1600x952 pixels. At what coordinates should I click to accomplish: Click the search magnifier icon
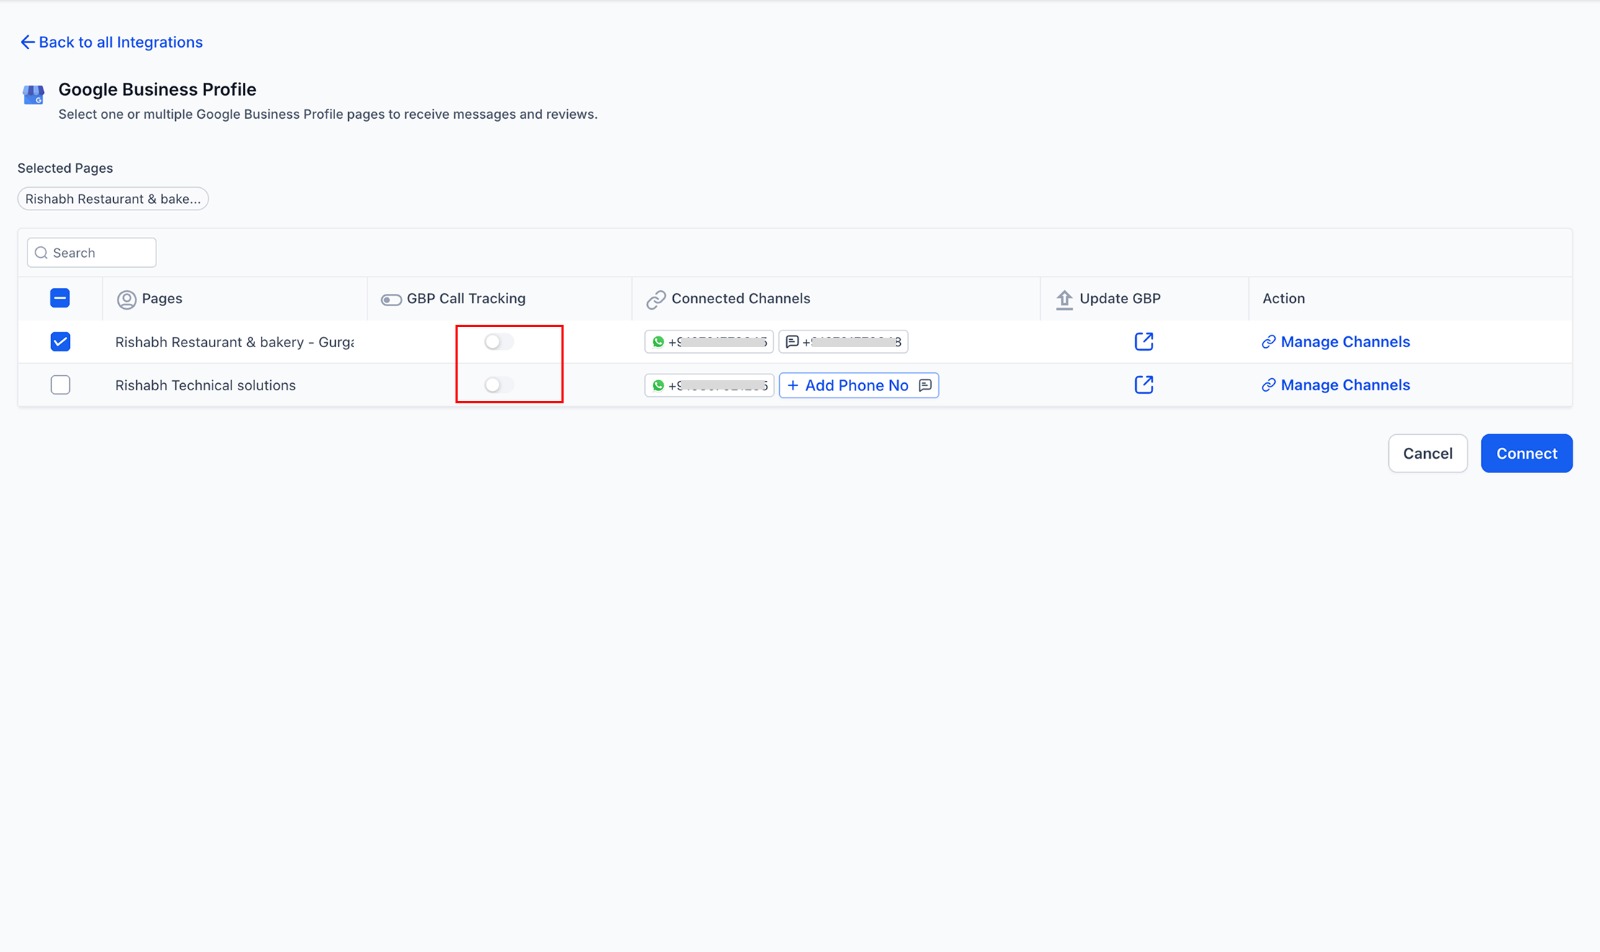[x=41, y=252]
